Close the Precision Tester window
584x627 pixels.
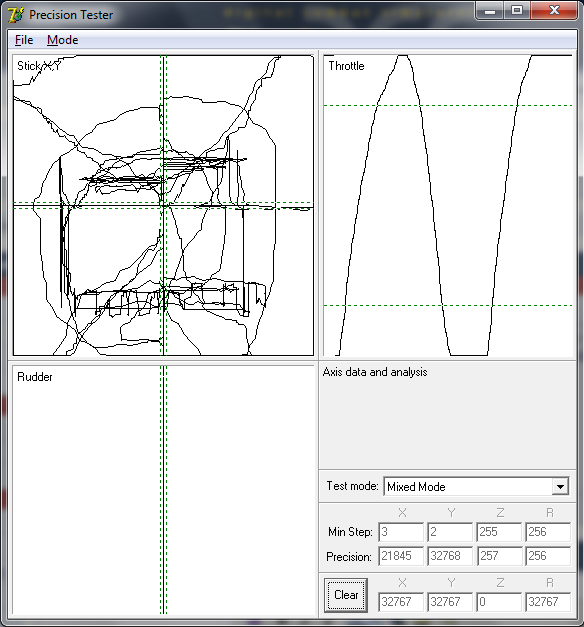(554, 11)
